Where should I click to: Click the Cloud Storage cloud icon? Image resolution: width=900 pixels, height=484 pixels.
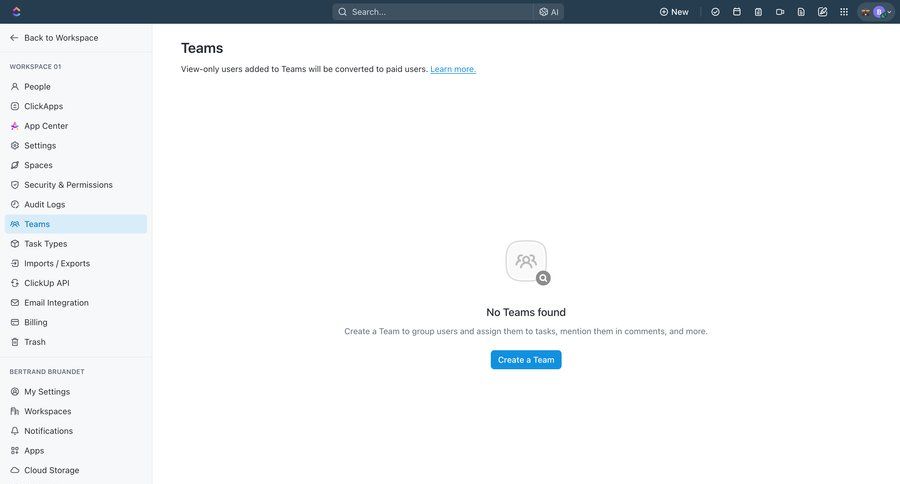15,470
